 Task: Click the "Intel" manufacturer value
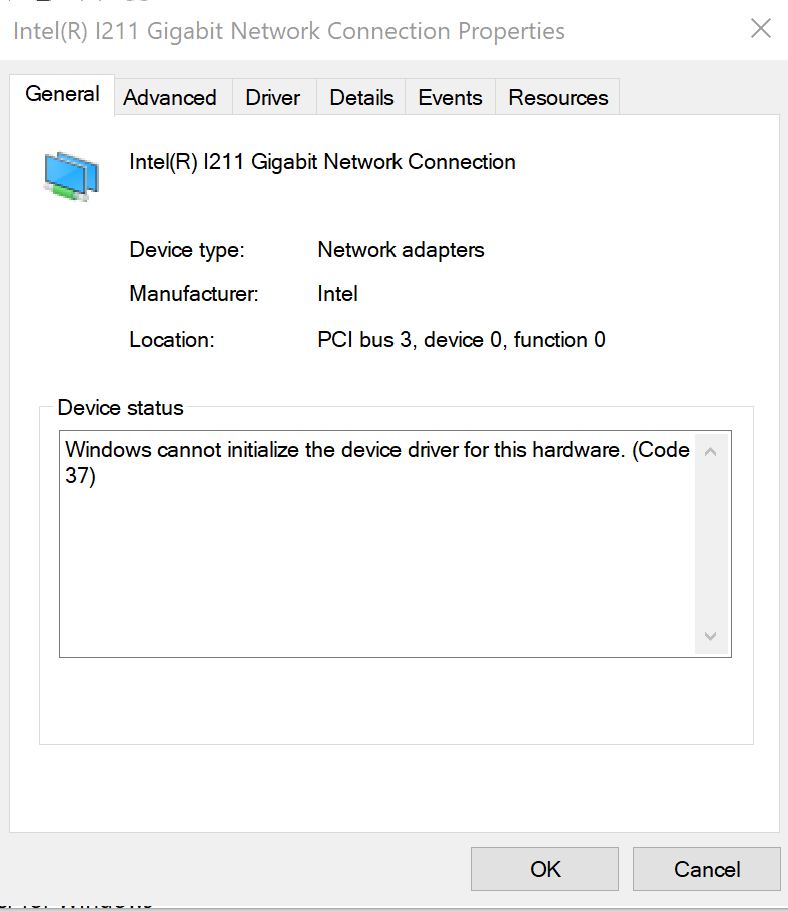tap(337, 294)
